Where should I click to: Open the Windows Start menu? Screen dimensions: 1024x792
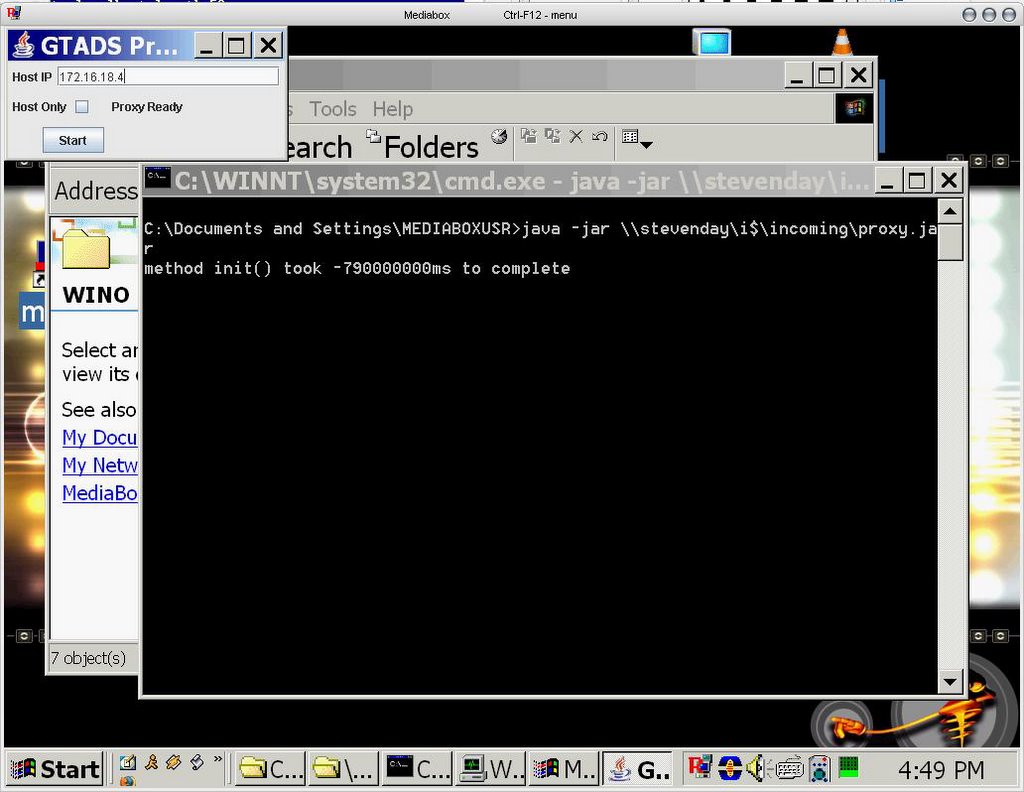pos(55,768)
